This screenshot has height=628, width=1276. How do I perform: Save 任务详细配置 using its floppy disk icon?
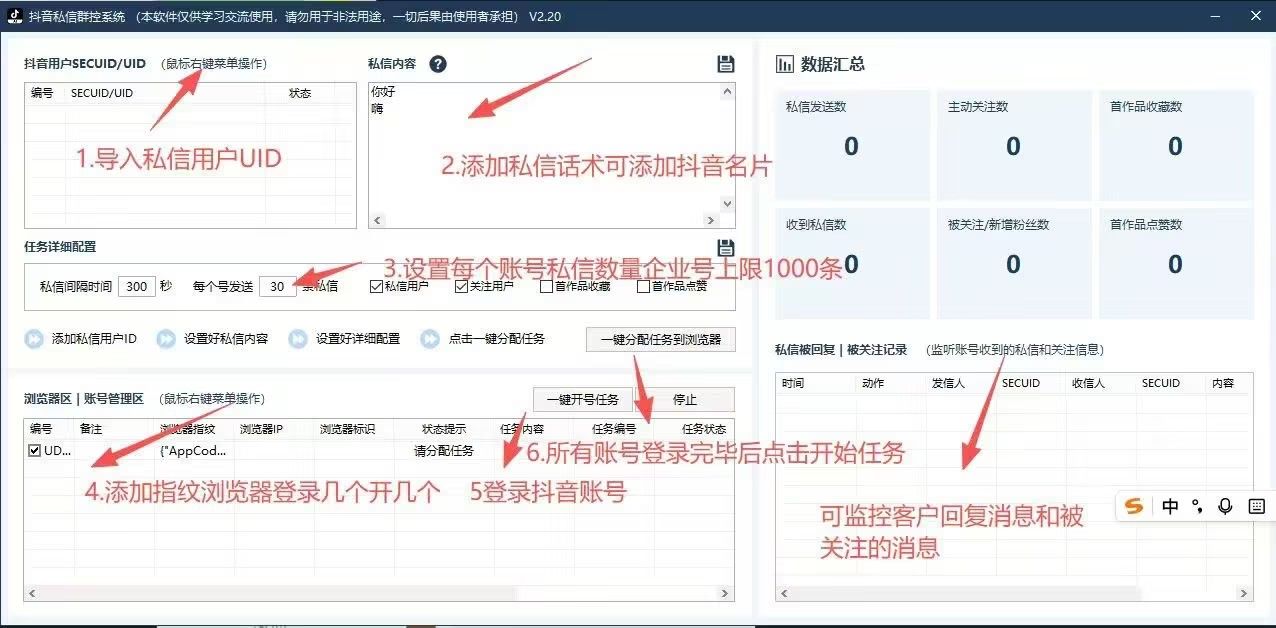point(726,248)
